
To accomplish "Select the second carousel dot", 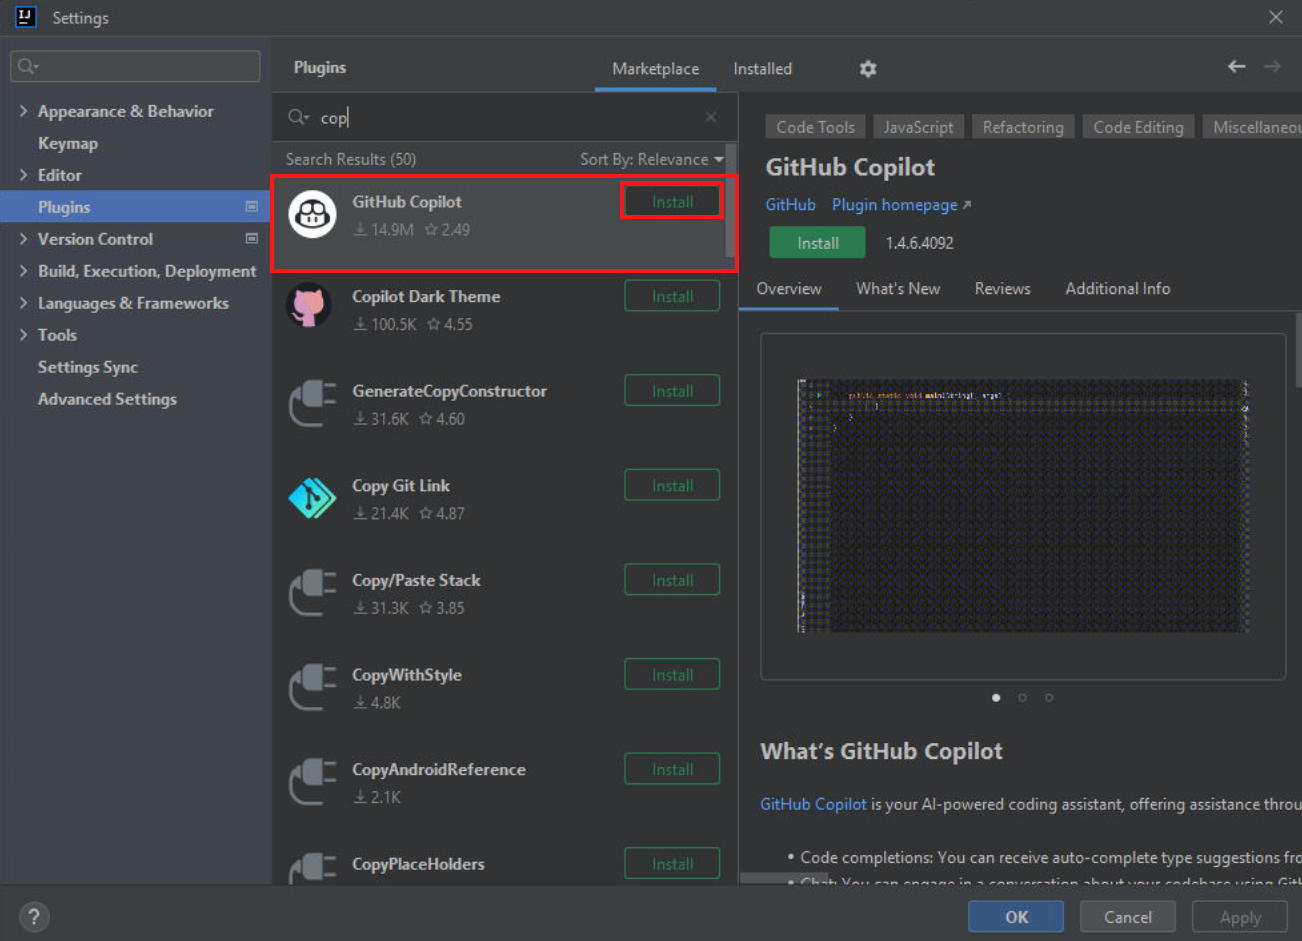I will [1022, 698].
